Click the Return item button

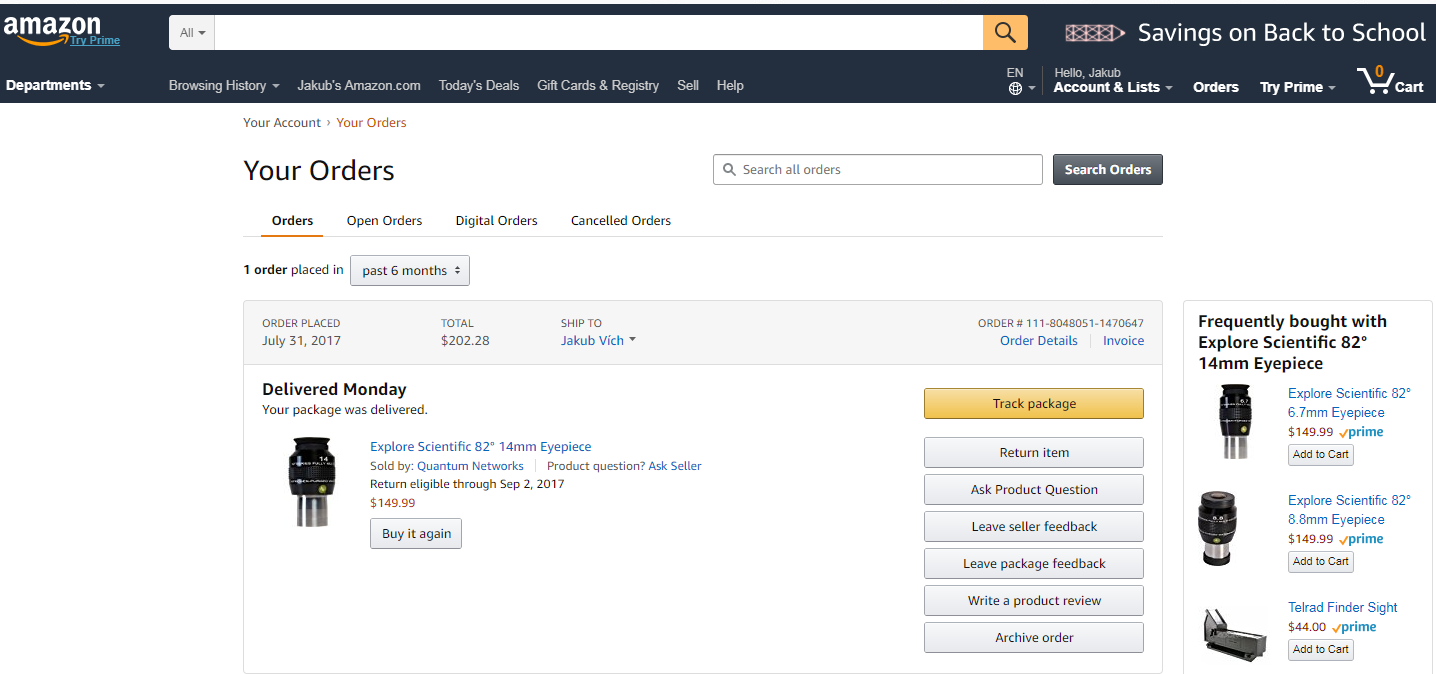tap(1033, 453)
